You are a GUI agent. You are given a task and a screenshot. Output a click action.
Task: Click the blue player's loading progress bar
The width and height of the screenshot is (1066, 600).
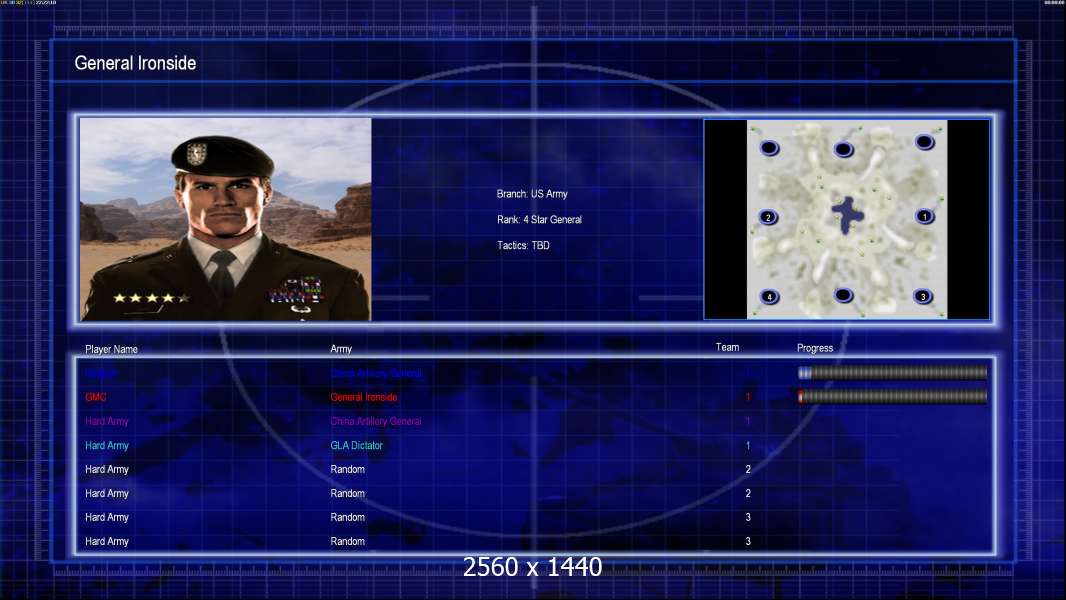pyautogui.click(x=892, y=372)
